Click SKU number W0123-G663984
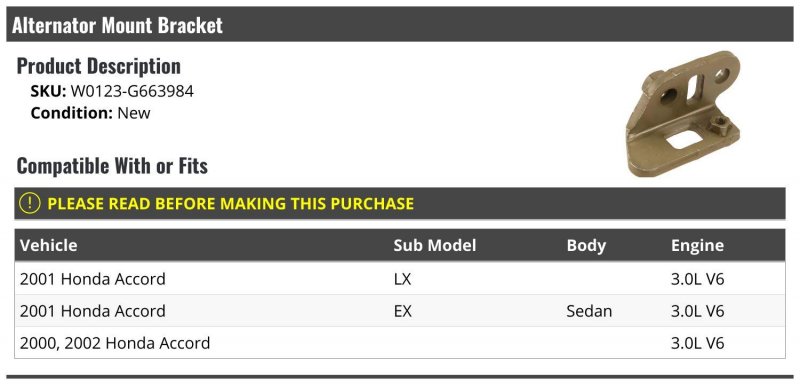 click(x=132, y=91)
